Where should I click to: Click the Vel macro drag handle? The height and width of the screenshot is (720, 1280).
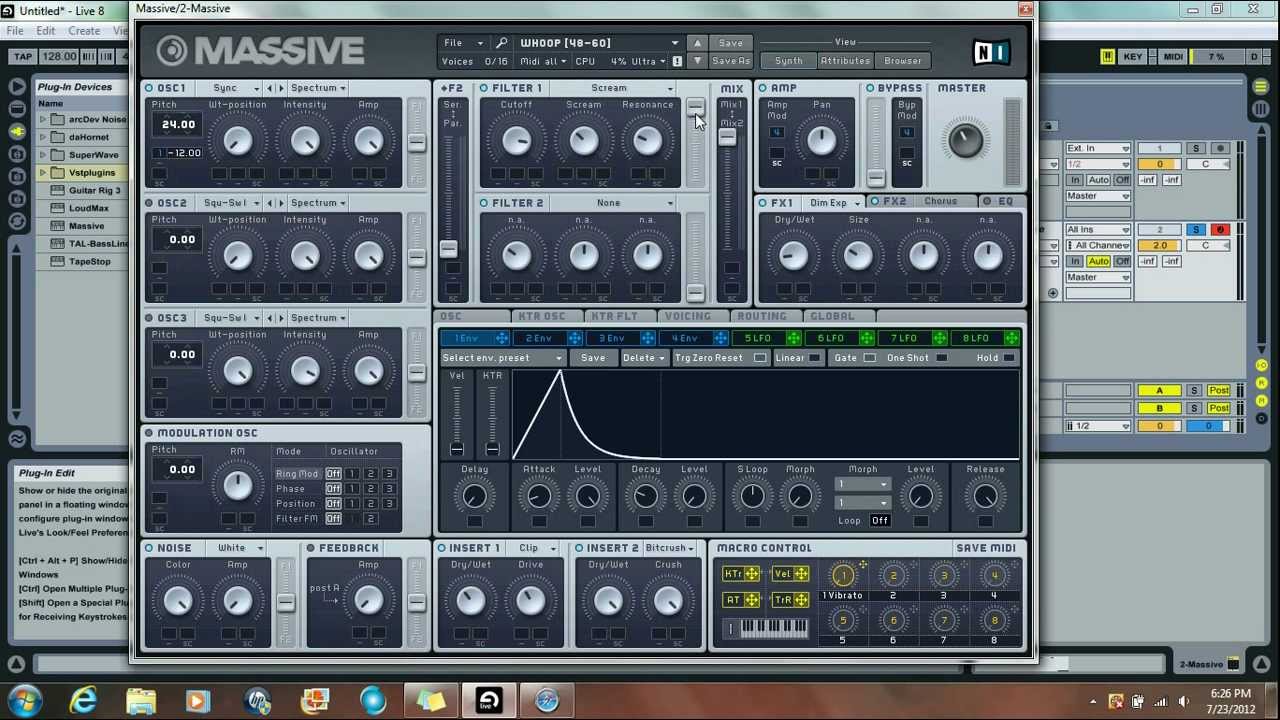pyautogui.click(x=802, y=574)
